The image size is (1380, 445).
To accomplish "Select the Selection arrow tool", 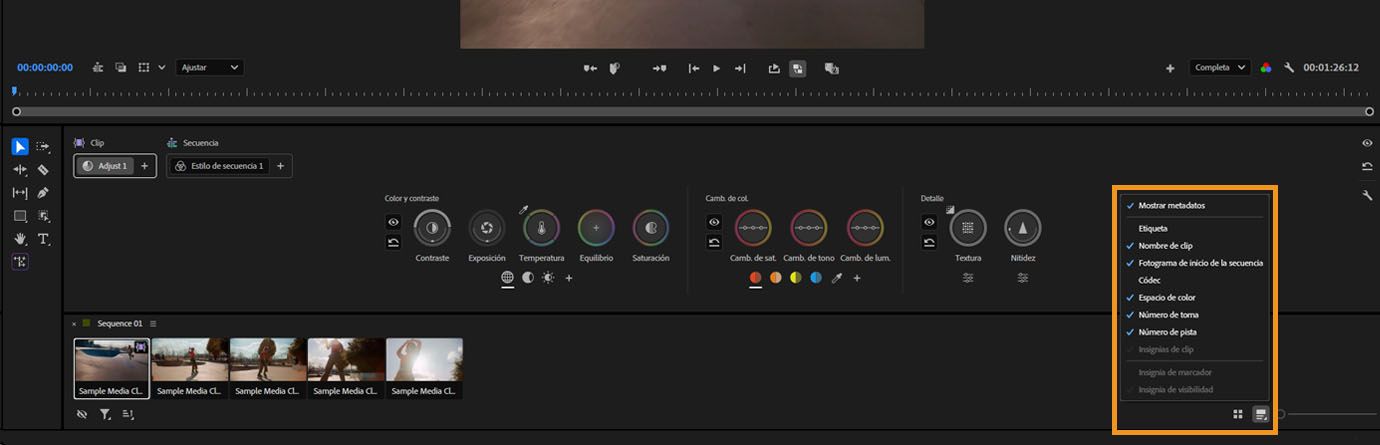I will 20,146.
